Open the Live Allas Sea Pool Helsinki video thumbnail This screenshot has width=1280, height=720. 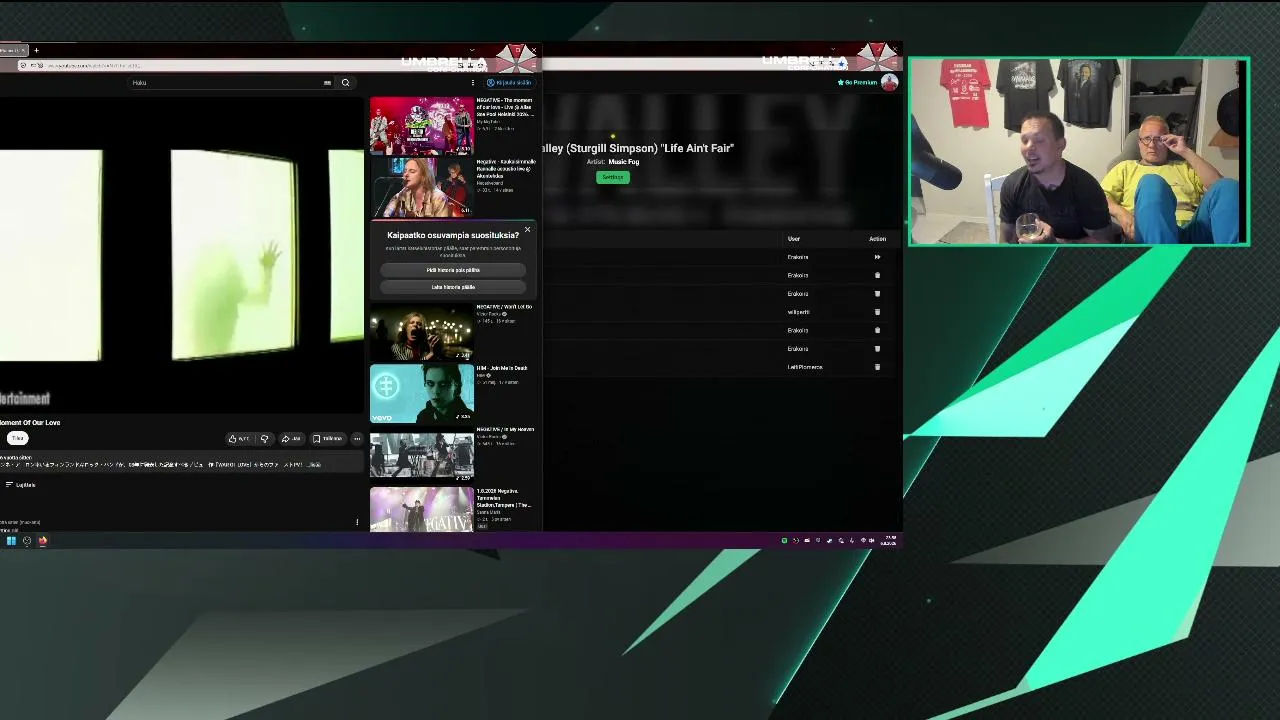(422, 126)
